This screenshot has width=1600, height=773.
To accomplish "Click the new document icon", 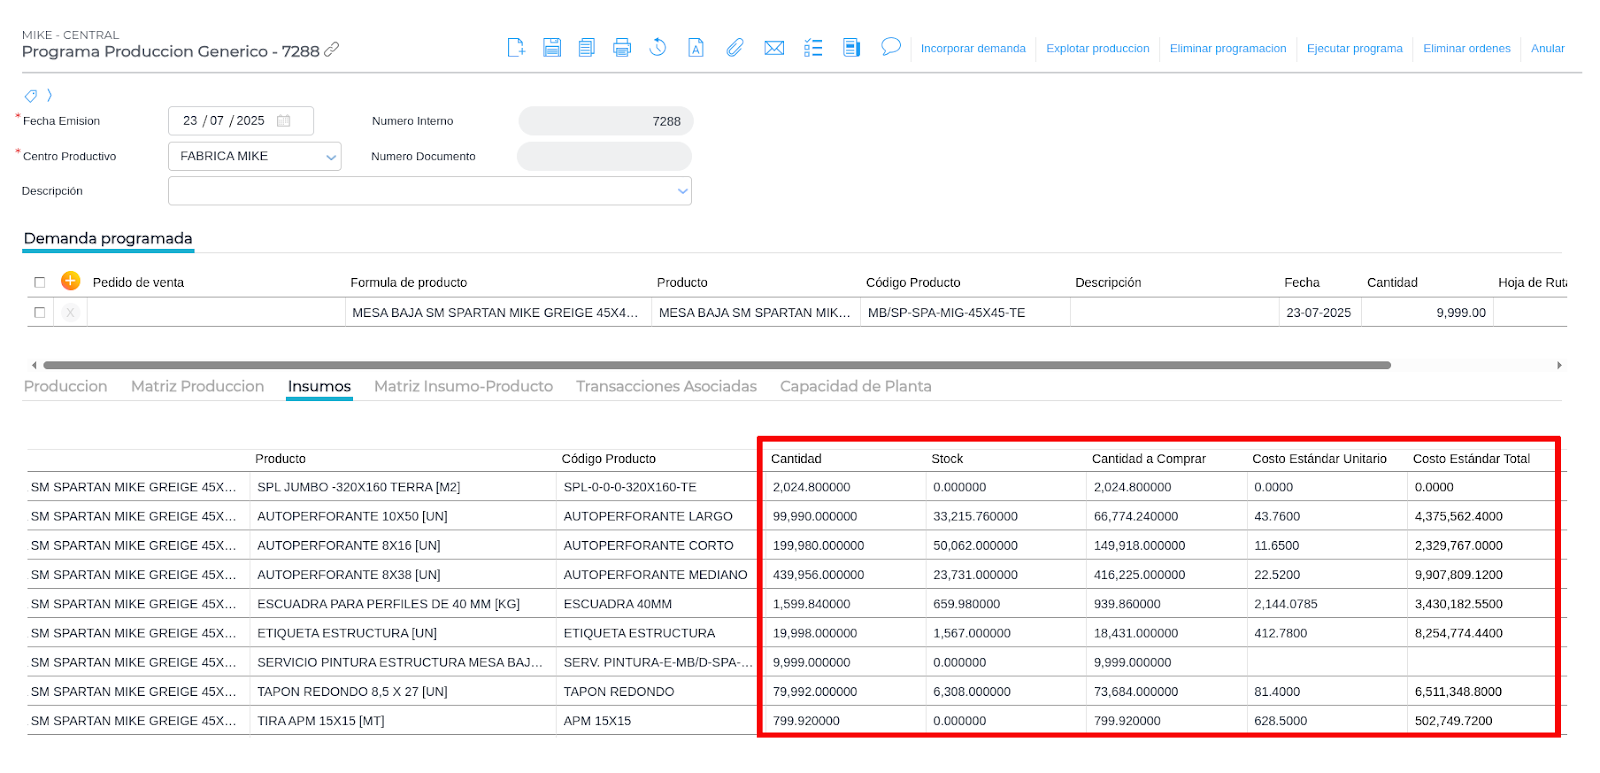I will [x=516, y=47].
